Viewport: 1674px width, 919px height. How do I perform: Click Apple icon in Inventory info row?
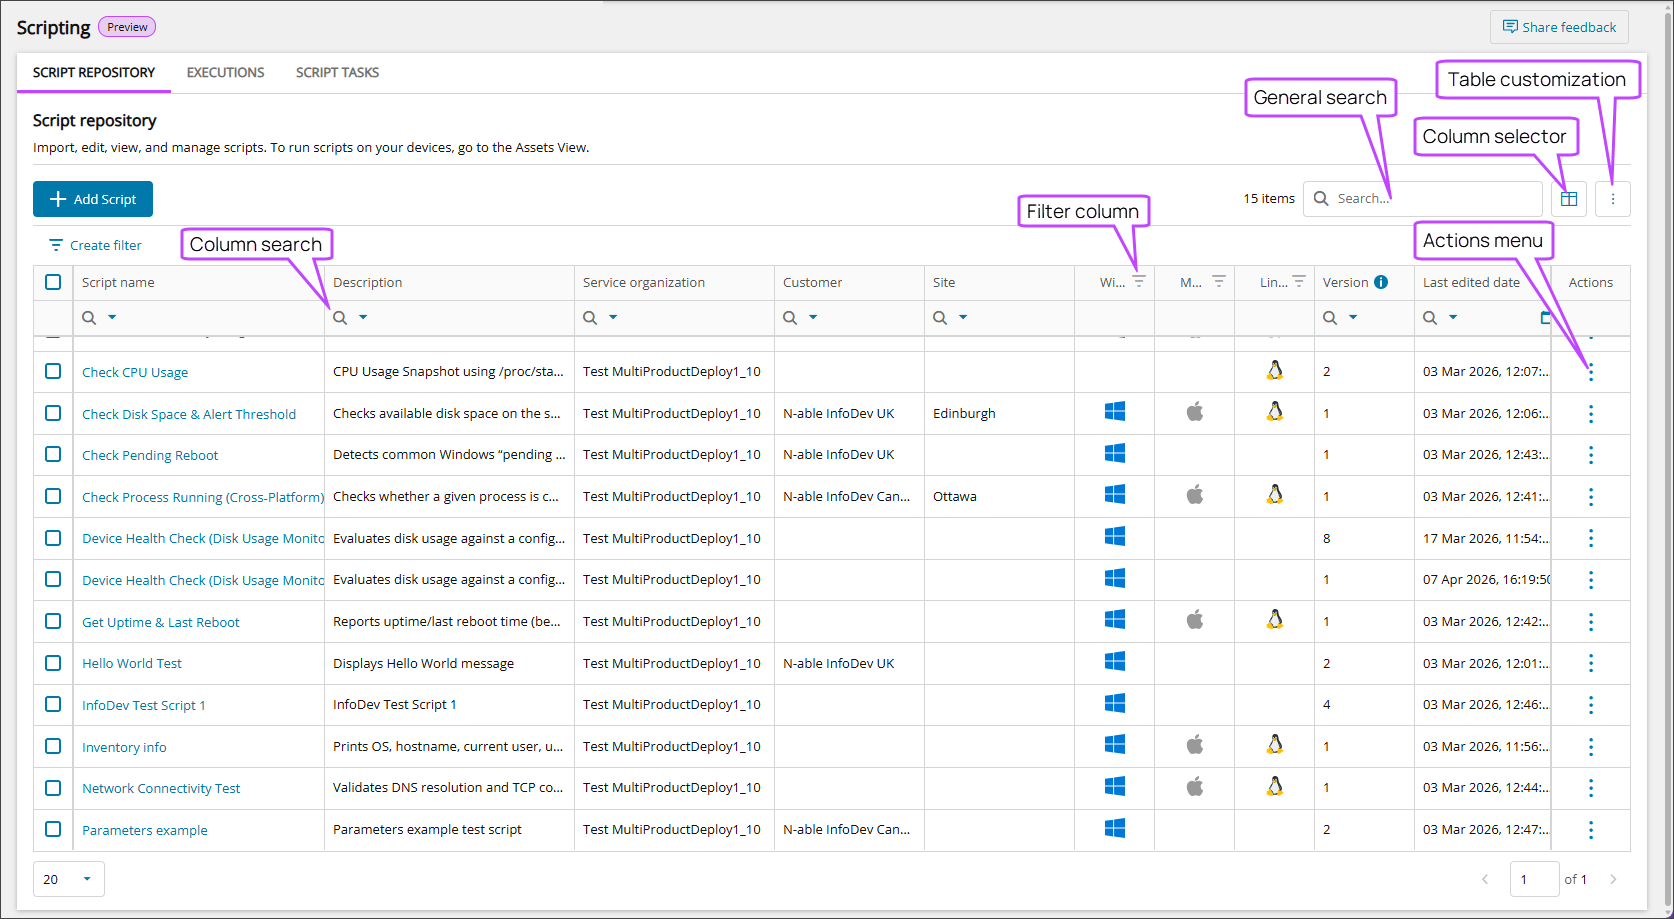(x=1195, y=745)
